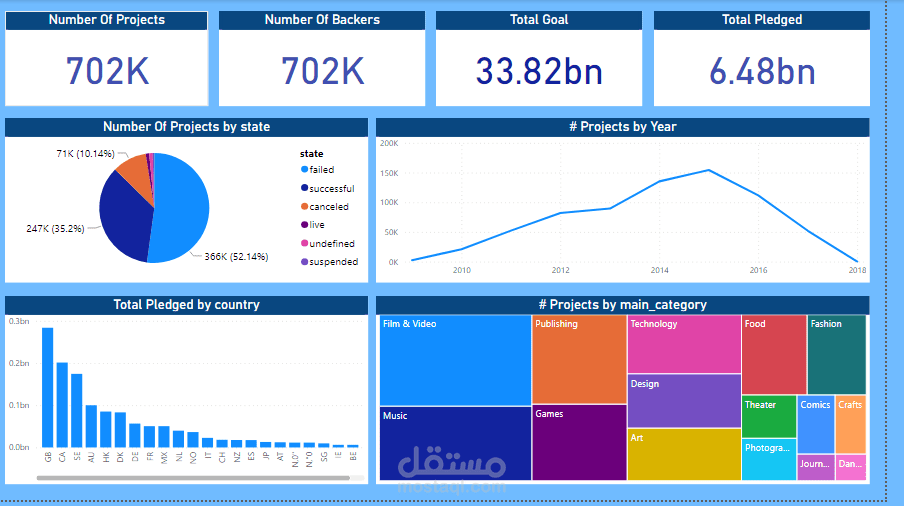Screen dimensions: 904x506
Task: Select the Film & Video treemap tile
Action: [x=455, y=360]
